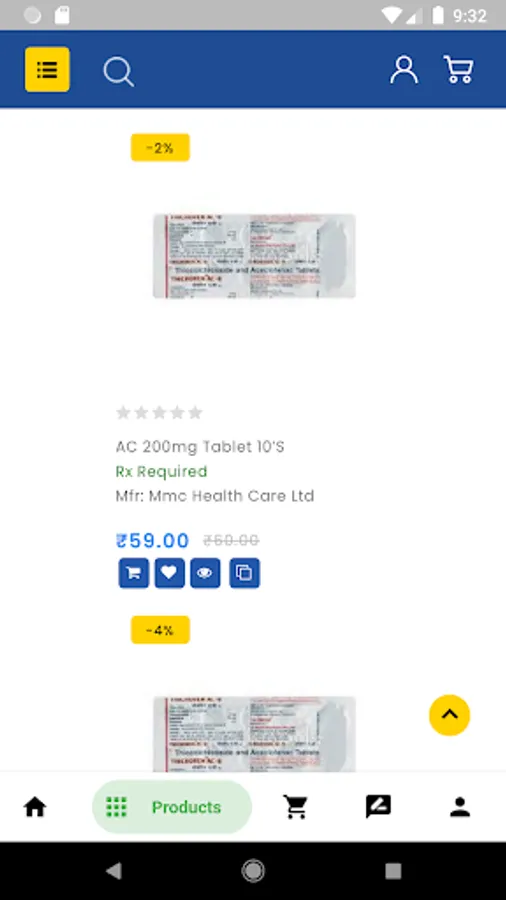Tap the first product tablet strip image
This screenshot has height=900, width=506.
pyautogui.click(x=254, y=256)
